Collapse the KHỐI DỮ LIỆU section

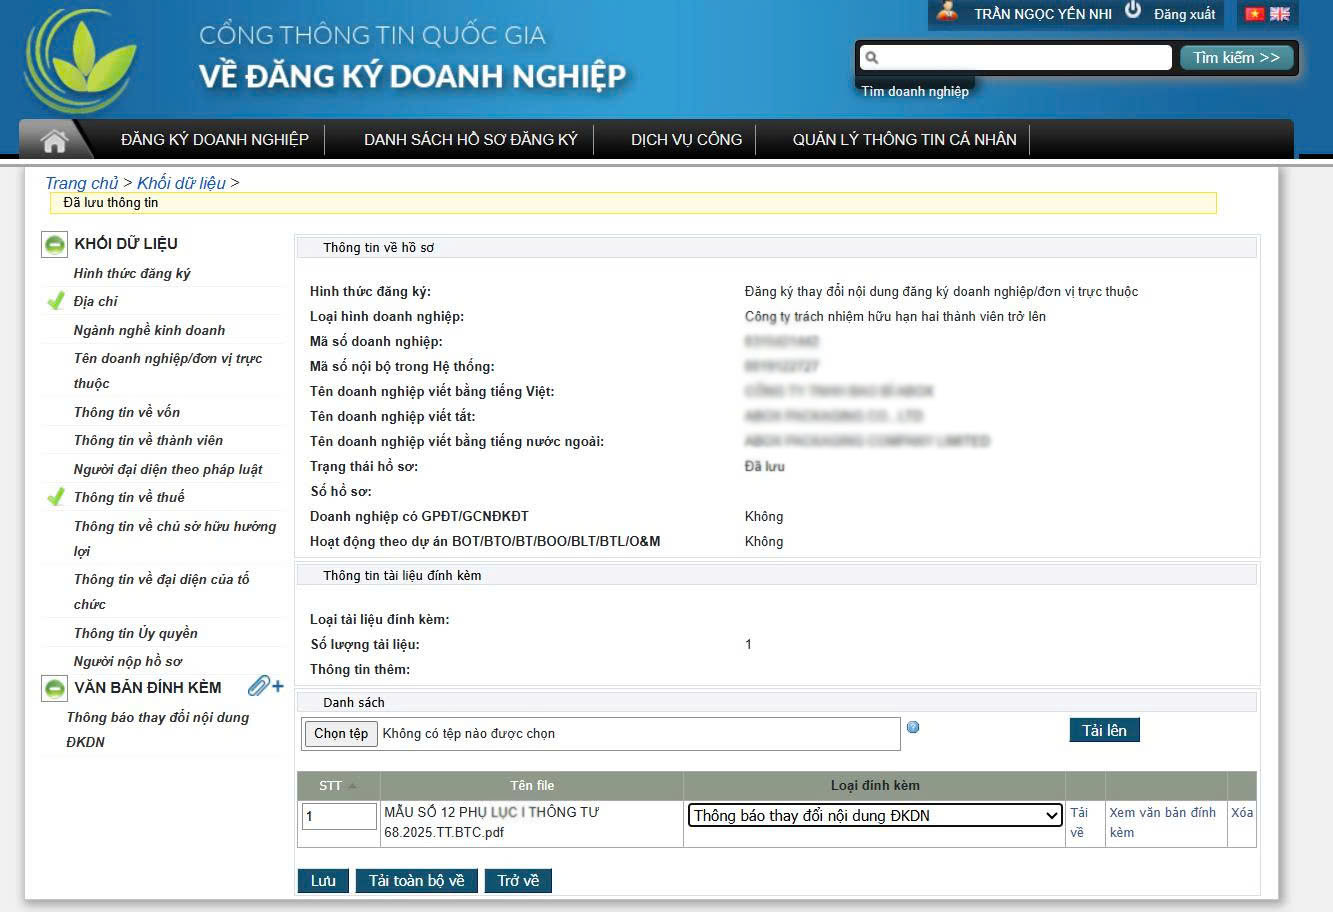click(55, 244)
